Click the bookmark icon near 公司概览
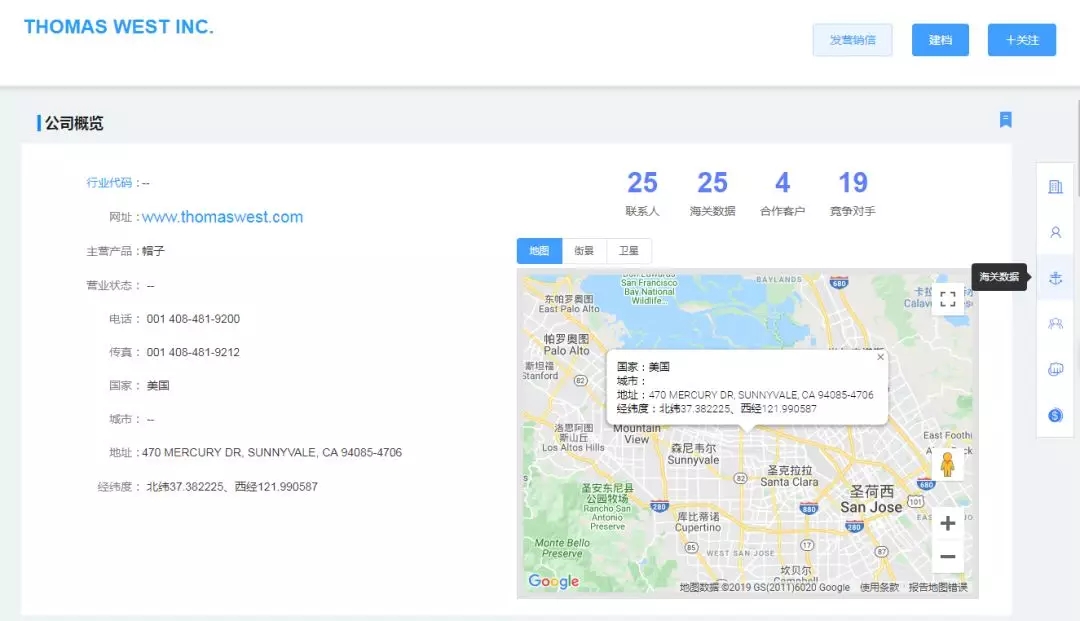 [x=1006, y=120]
